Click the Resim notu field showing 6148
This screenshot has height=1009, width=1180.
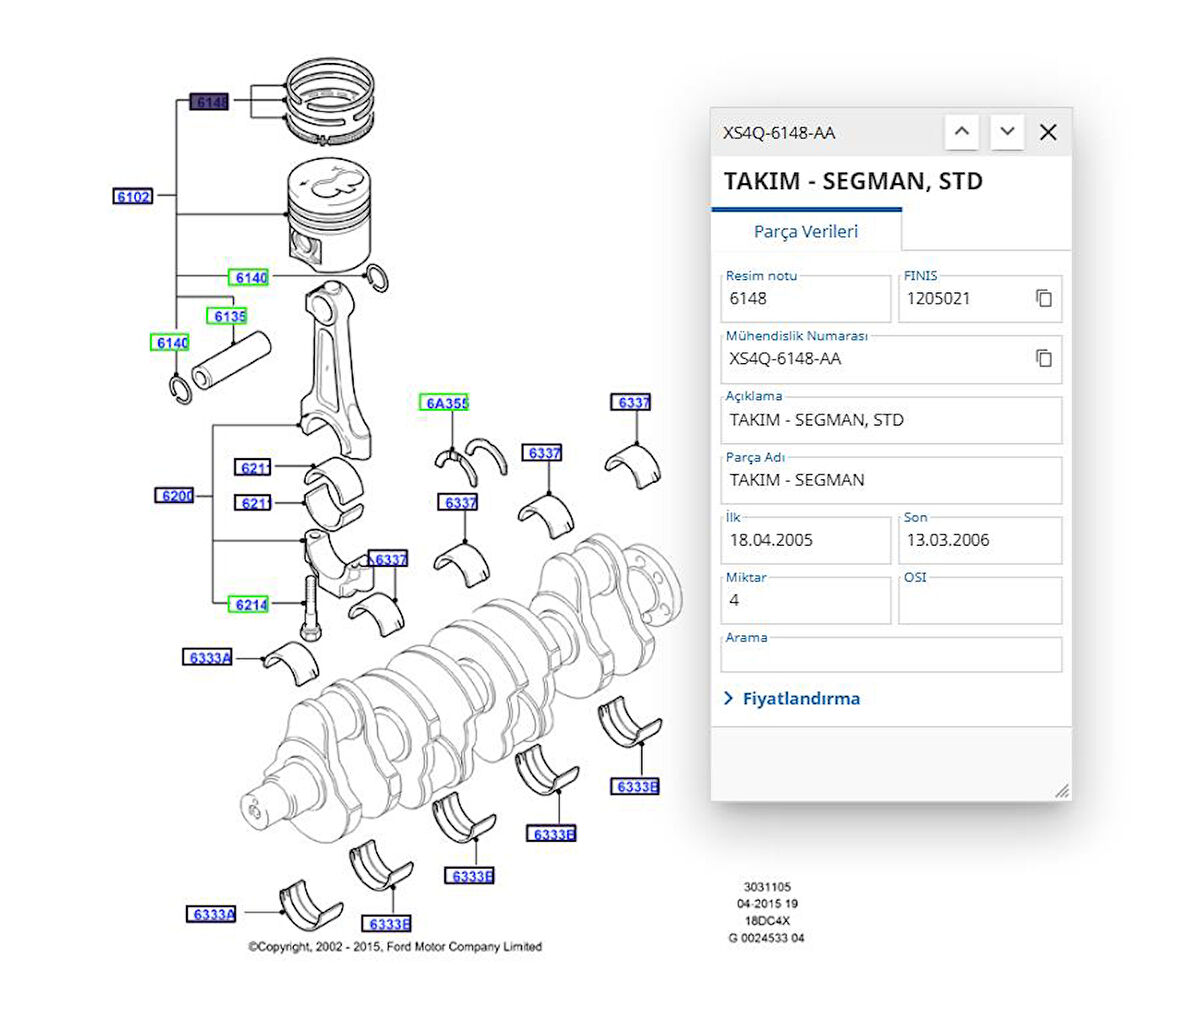(x=805, y=298)
